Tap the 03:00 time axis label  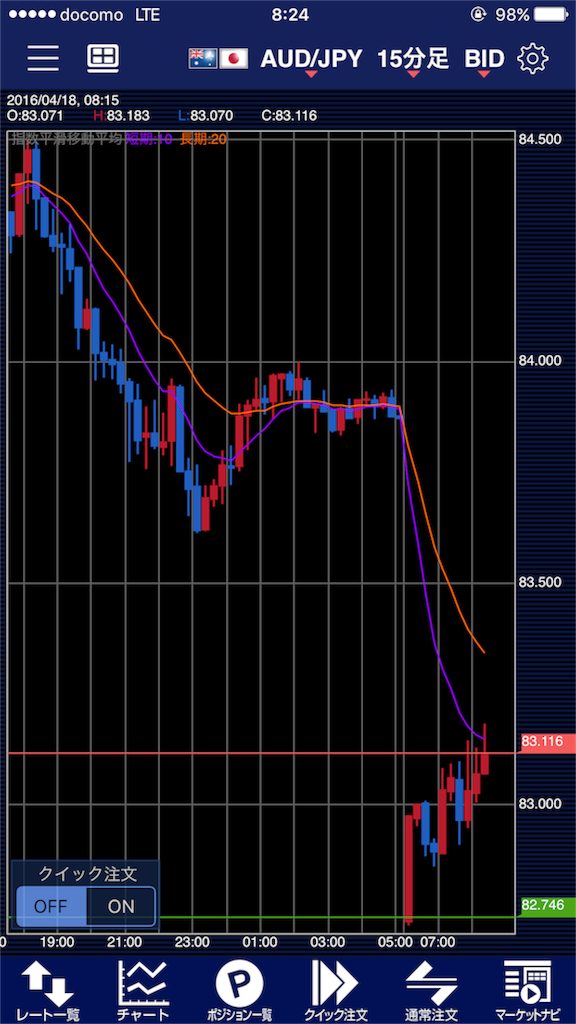point(328,942)
